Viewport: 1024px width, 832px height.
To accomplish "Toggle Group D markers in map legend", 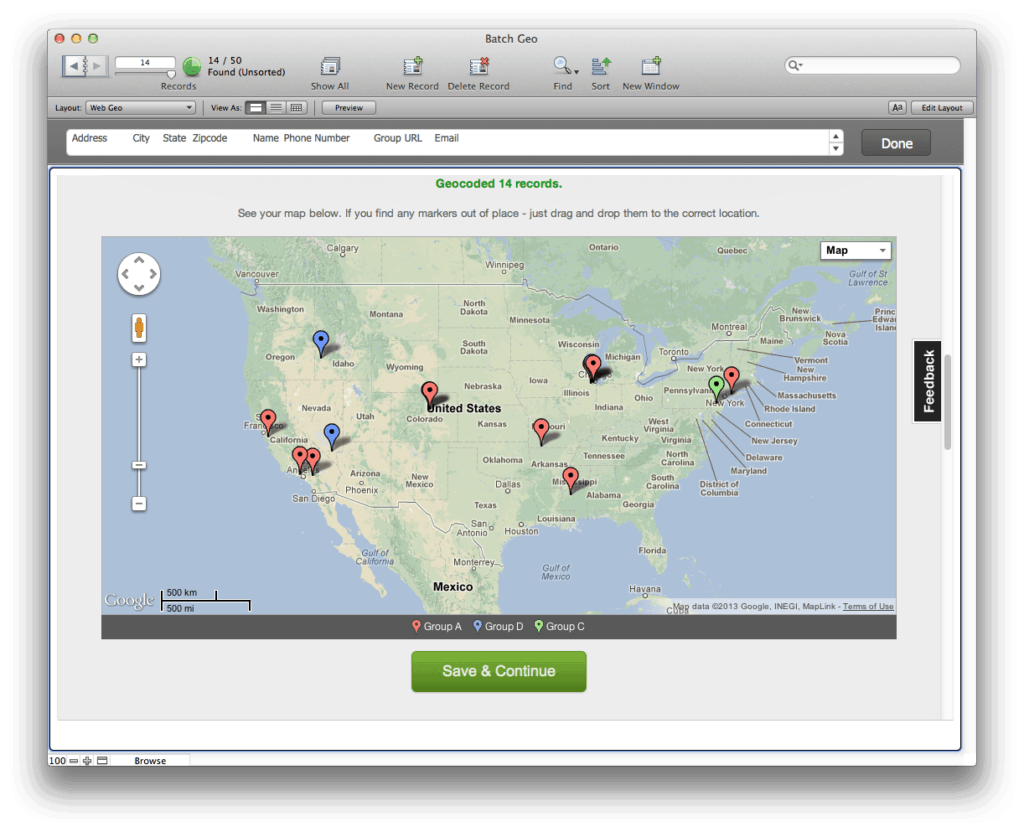I will coord(498,626).
